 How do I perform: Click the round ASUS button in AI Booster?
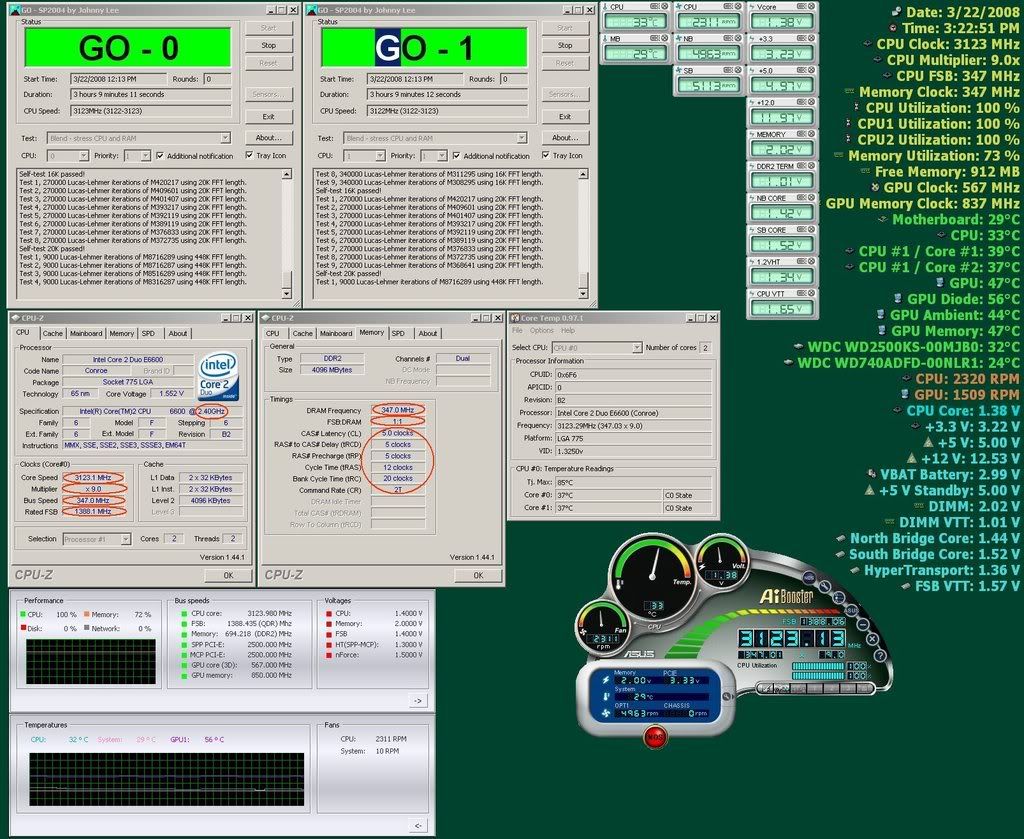(x=852, y=610)
